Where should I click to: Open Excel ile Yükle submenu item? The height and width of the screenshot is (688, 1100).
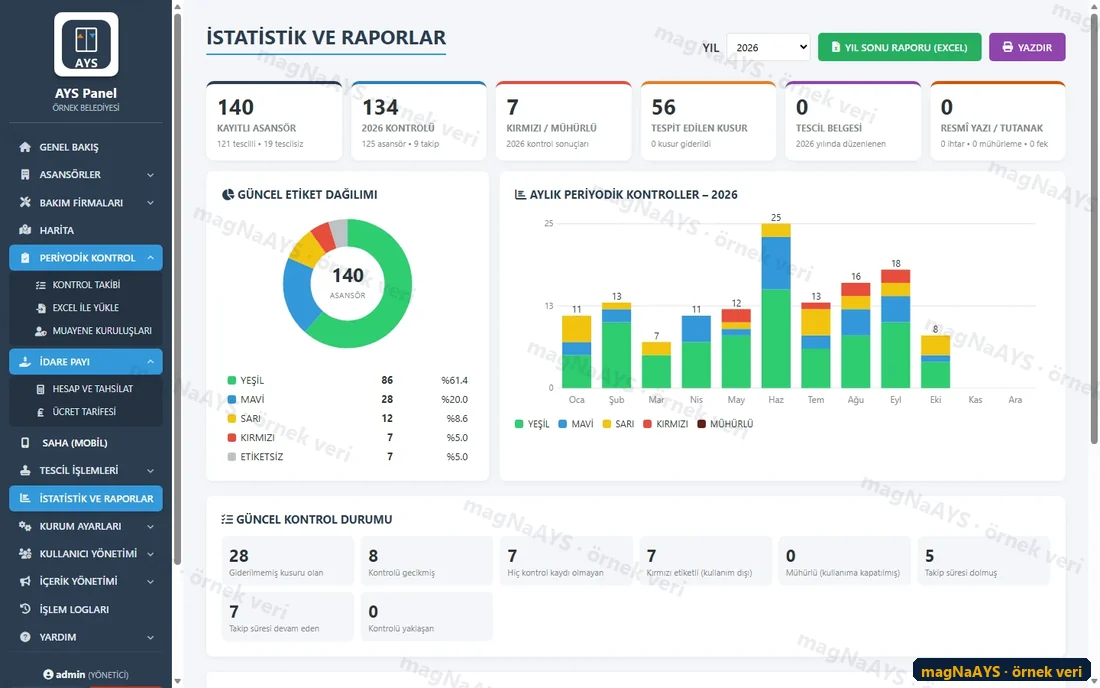(86, 308)
